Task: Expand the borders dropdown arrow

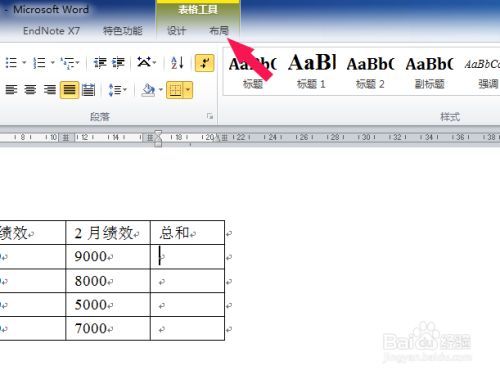Action: (188, 90)
